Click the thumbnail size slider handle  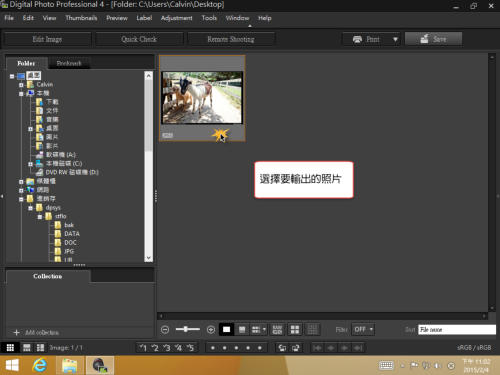coord(186,329)
